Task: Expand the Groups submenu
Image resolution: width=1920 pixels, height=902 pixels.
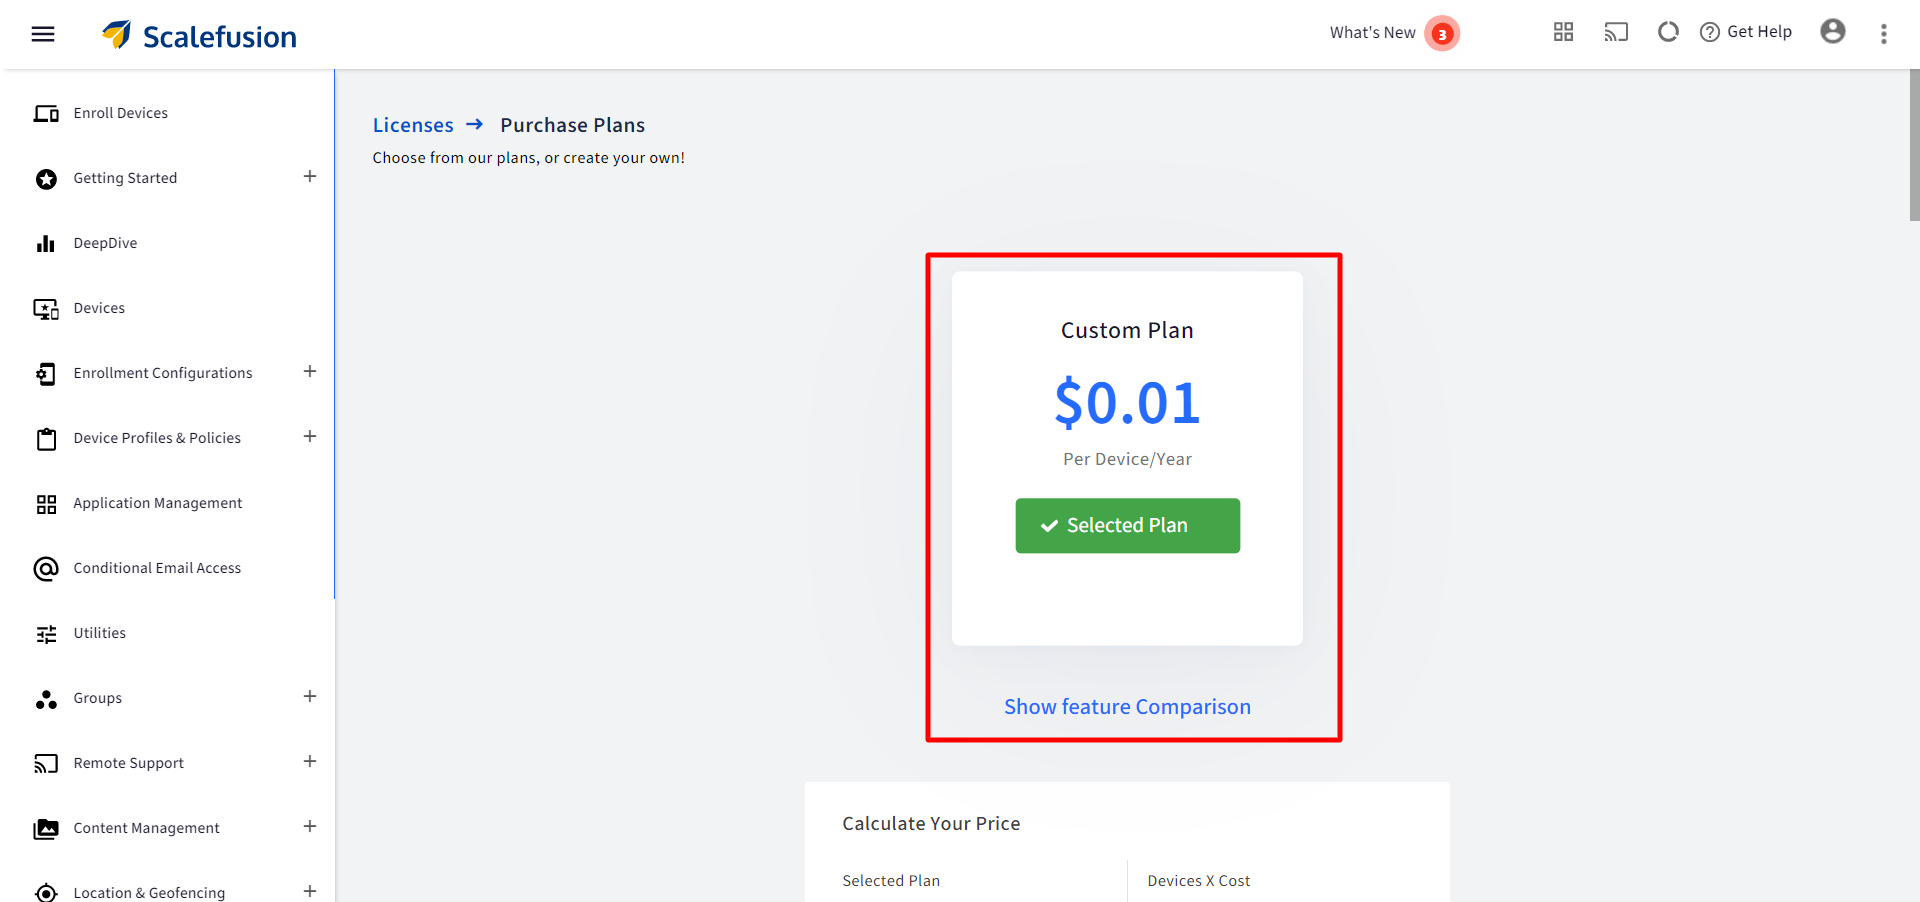Action: pos(310,697)
